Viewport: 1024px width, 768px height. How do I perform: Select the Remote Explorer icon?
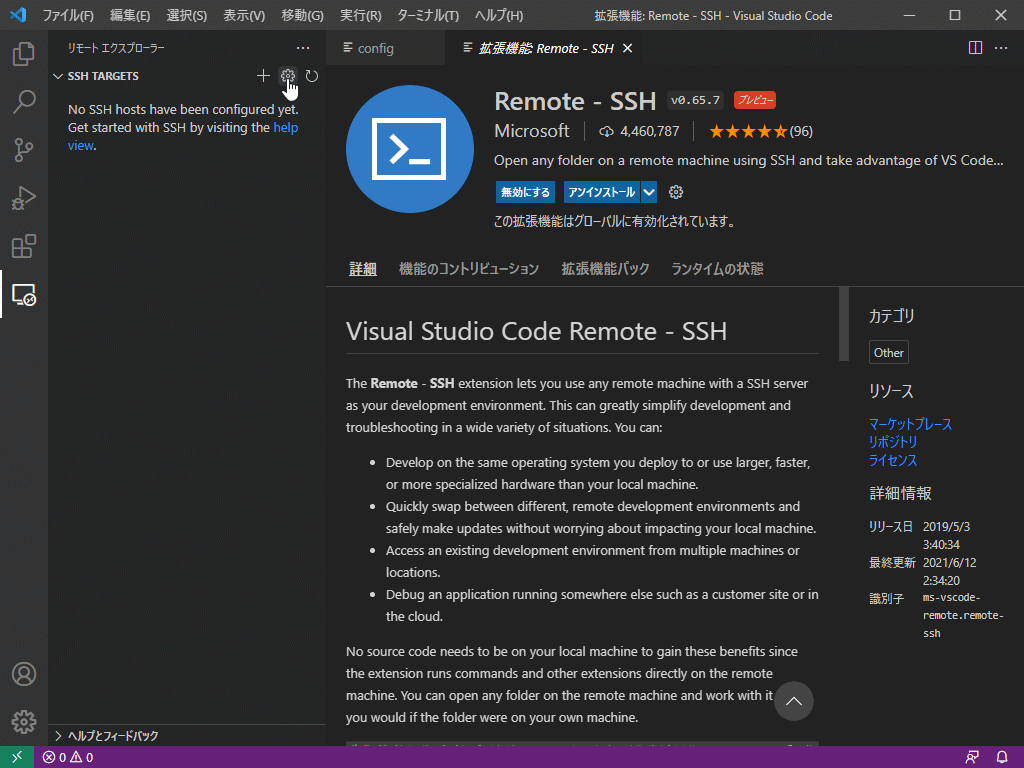tap(24, 296)
